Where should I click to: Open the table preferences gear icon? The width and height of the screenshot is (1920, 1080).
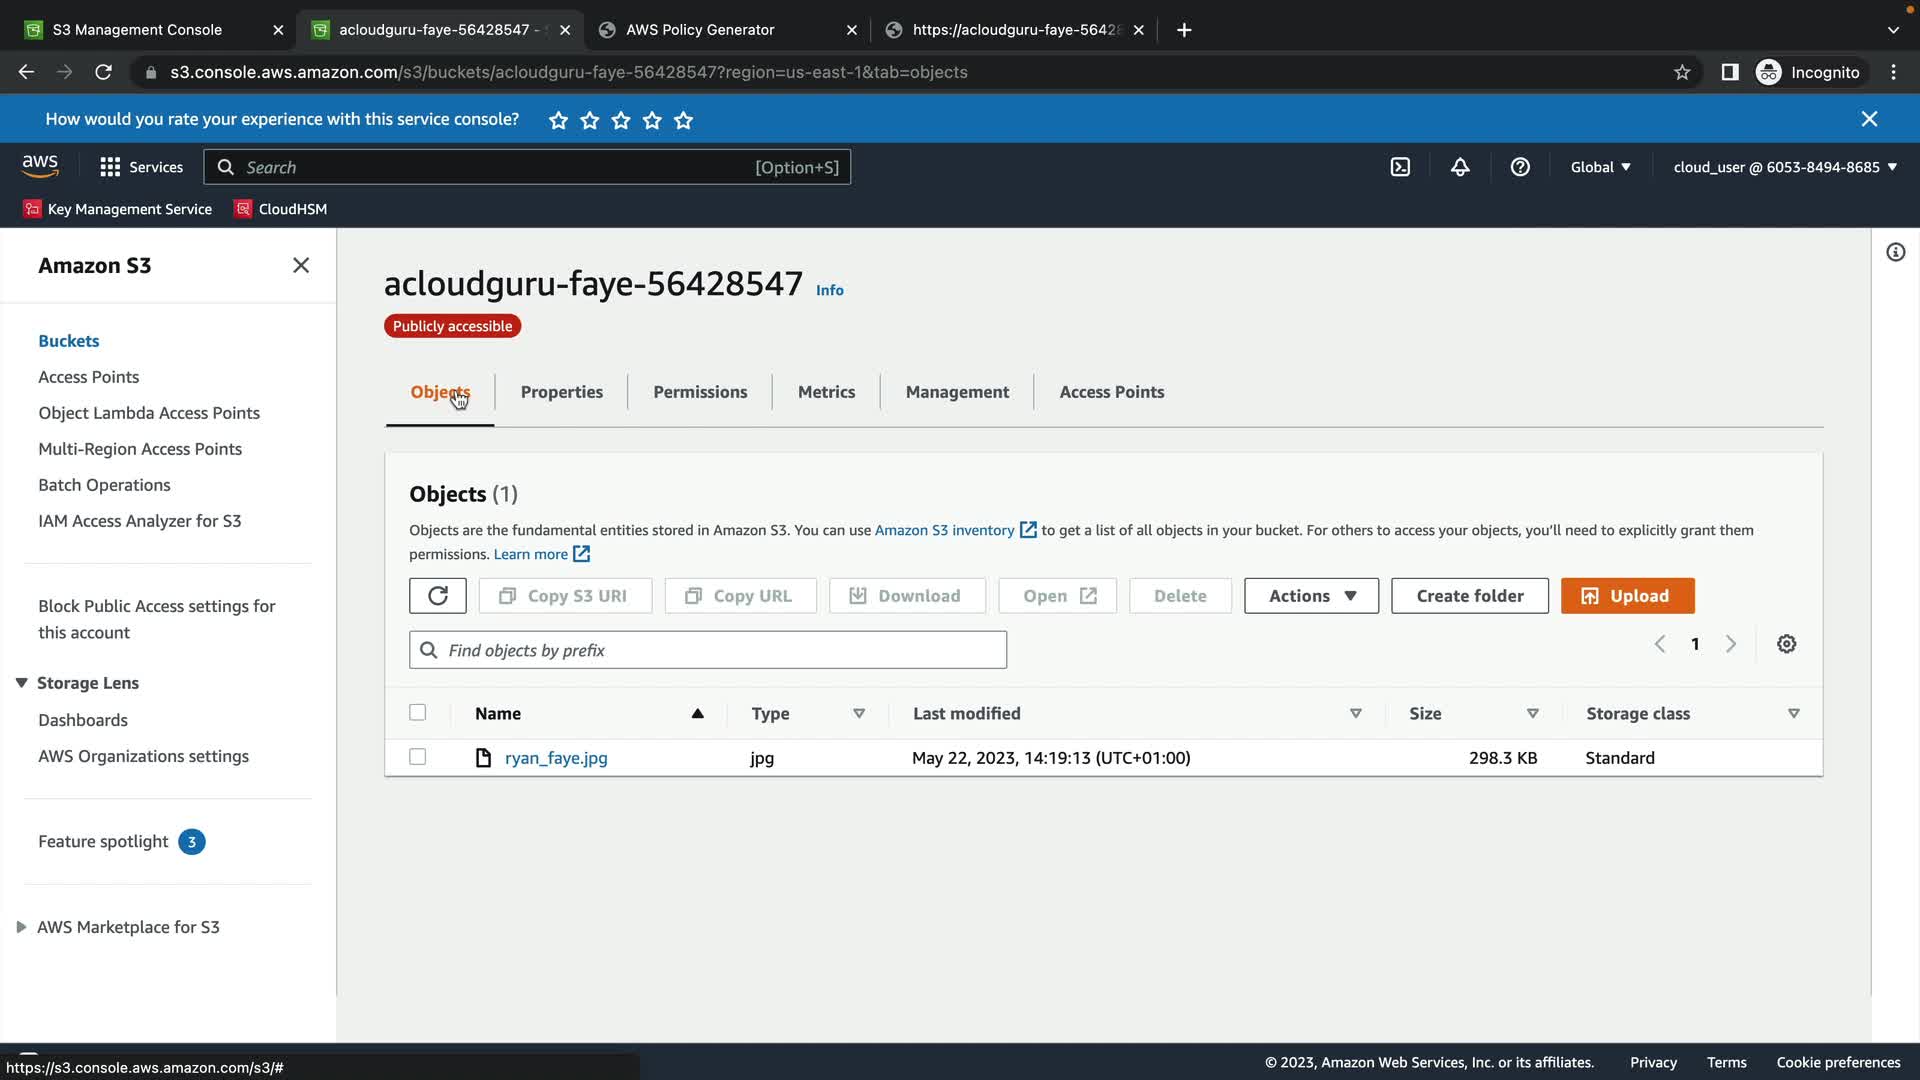(x=1786, y=644)
